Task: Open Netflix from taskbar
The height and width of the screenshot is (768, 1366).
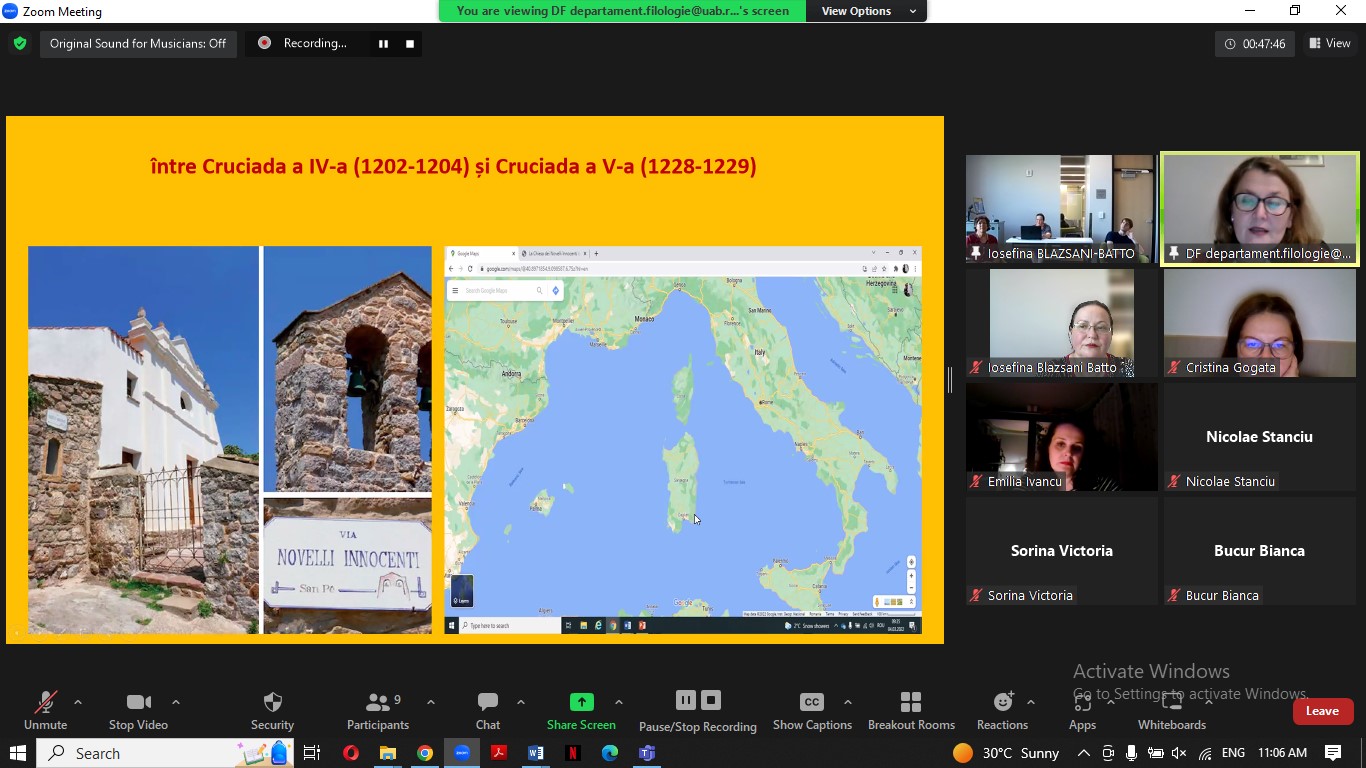Action: pyautogui.click(x=573, y=753)
